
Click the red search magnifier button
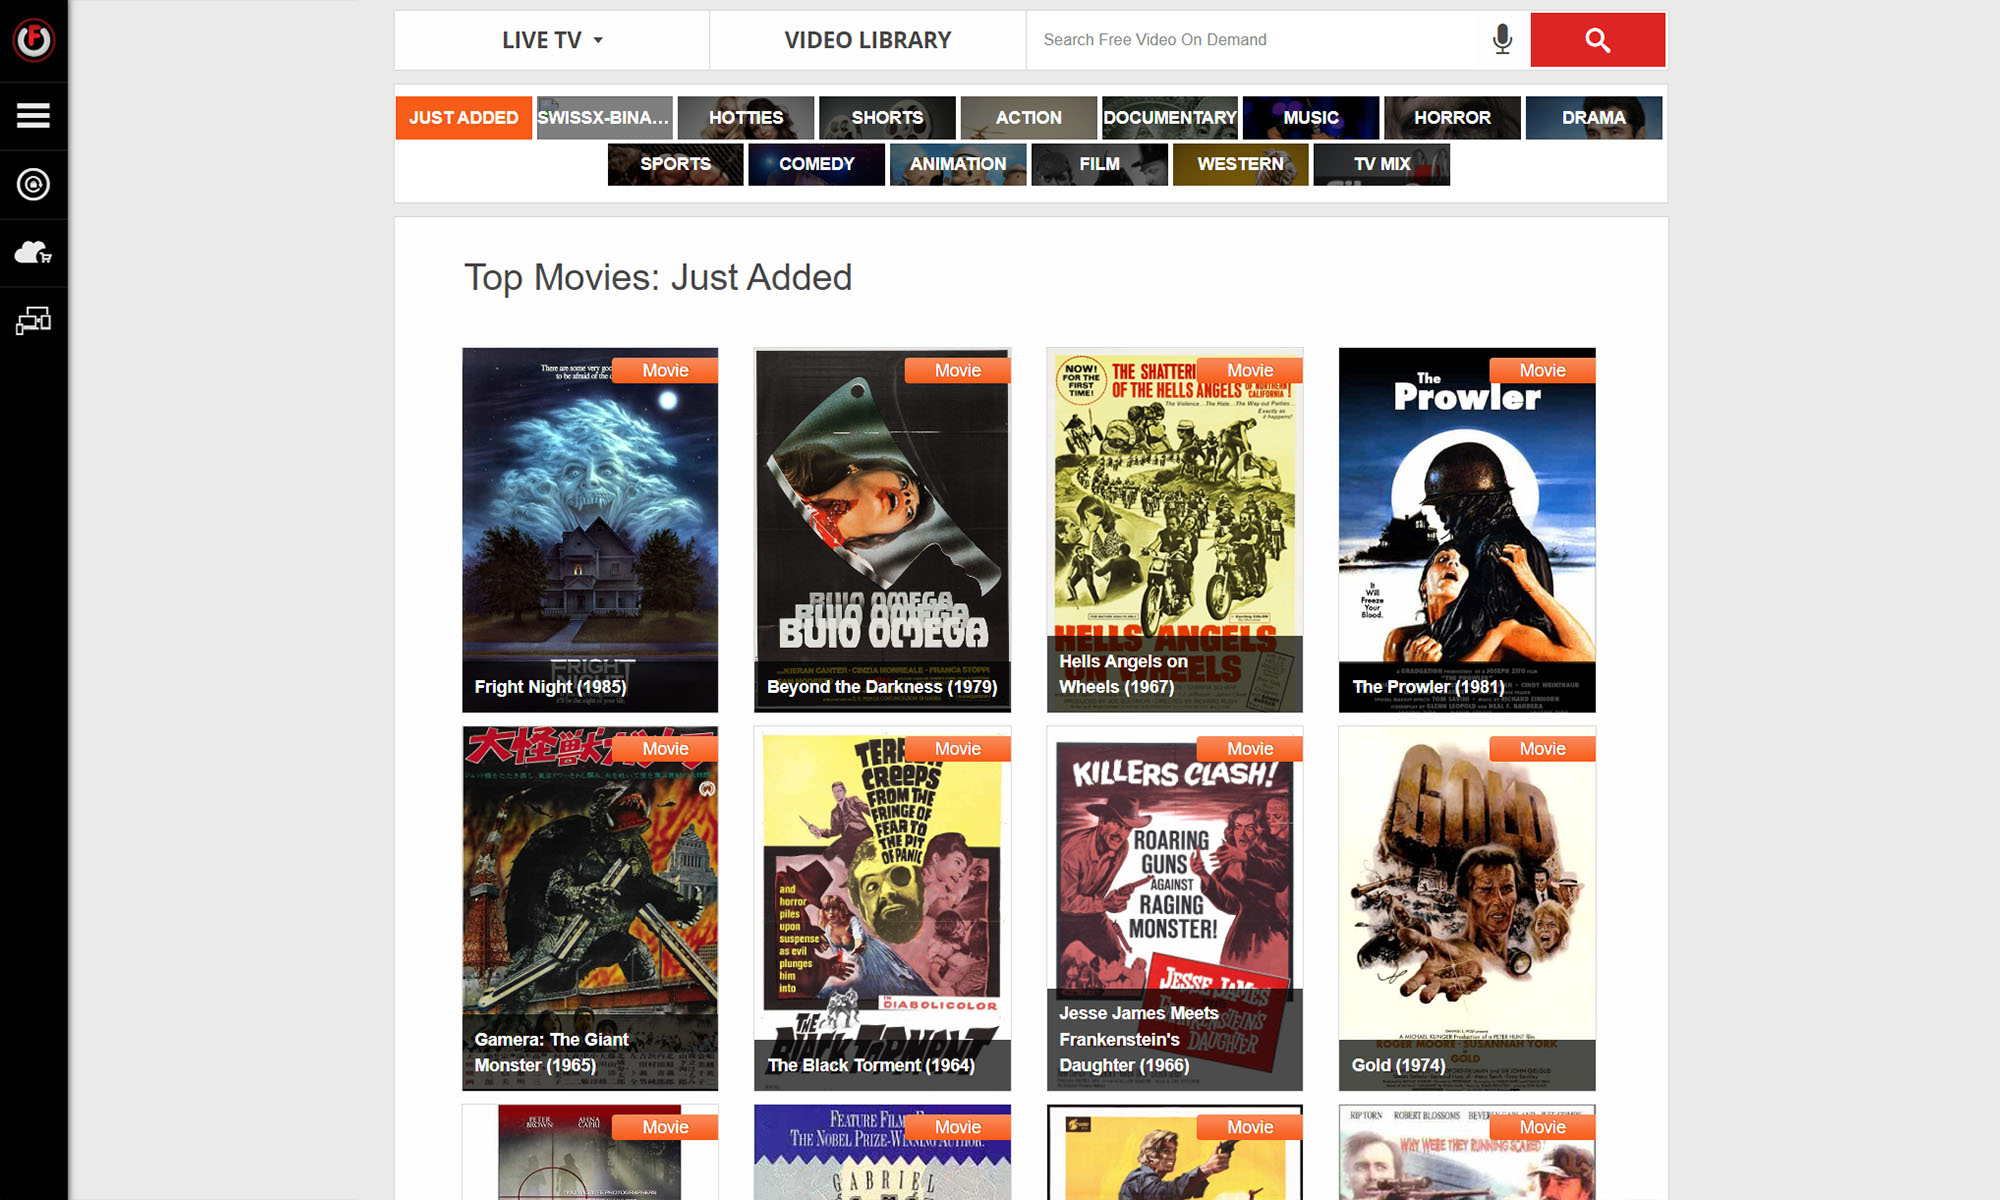[x=1597, y=40]
